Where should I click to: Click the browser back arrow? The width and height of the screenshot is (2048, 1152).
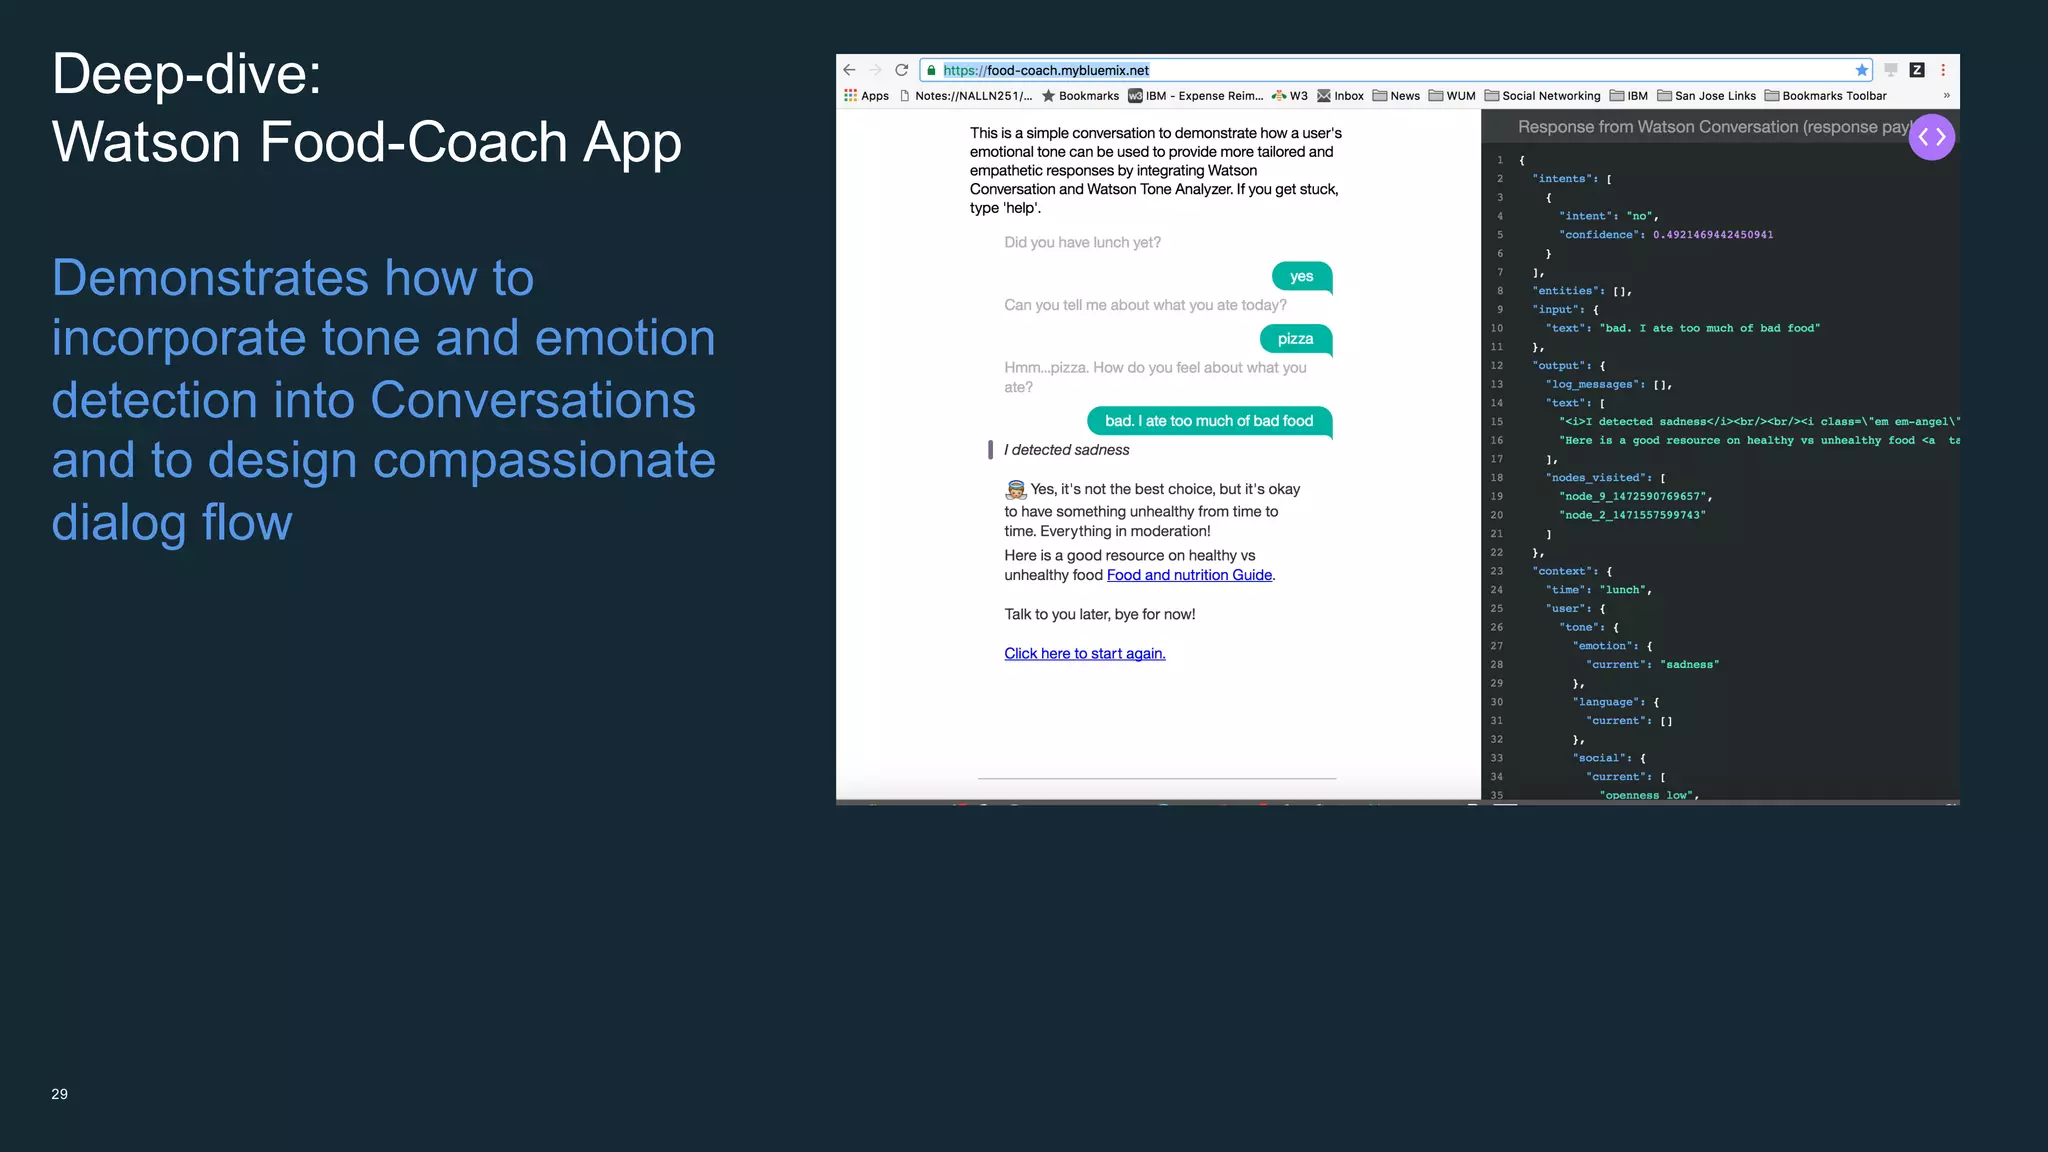(849, 70)
